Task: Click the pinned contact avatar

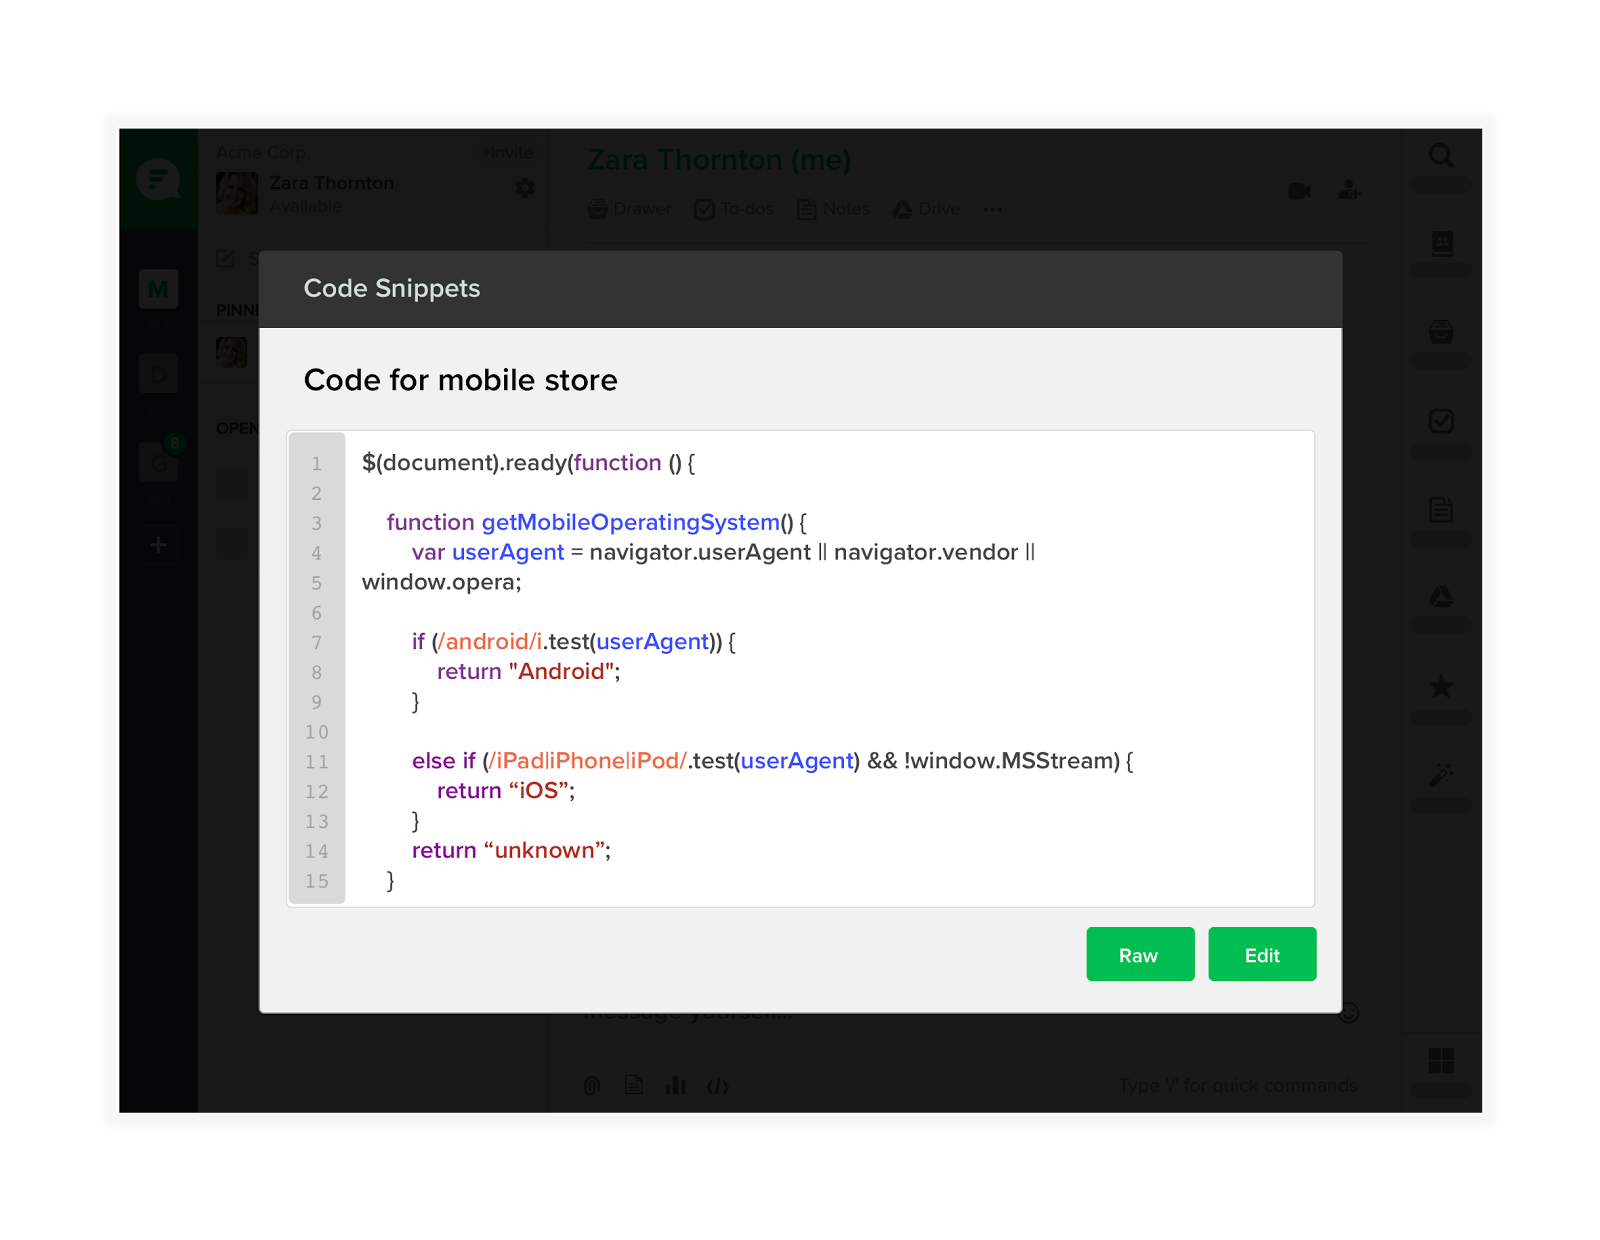Action: (x=232, y=352)
